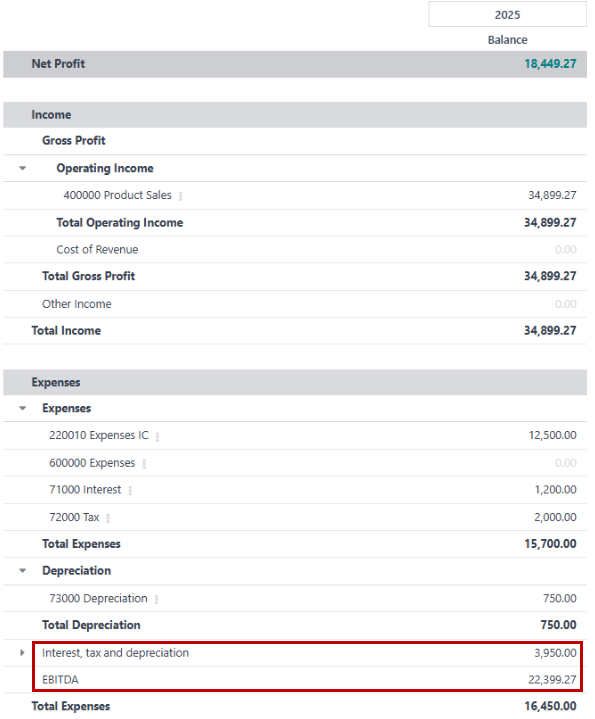Image resolution: width=595 pixels, height=719 pixels.
Task: Collapse the Expenses subsection arrow
Action: [22, 409]
